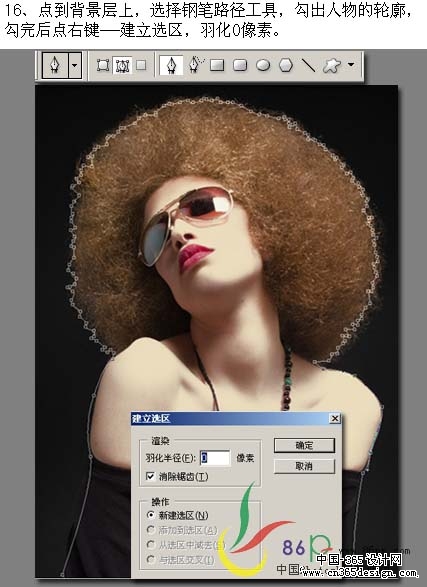Click the 羽化半径 input field
Viewport: 427px width, 587px height.
click(215, 458)
